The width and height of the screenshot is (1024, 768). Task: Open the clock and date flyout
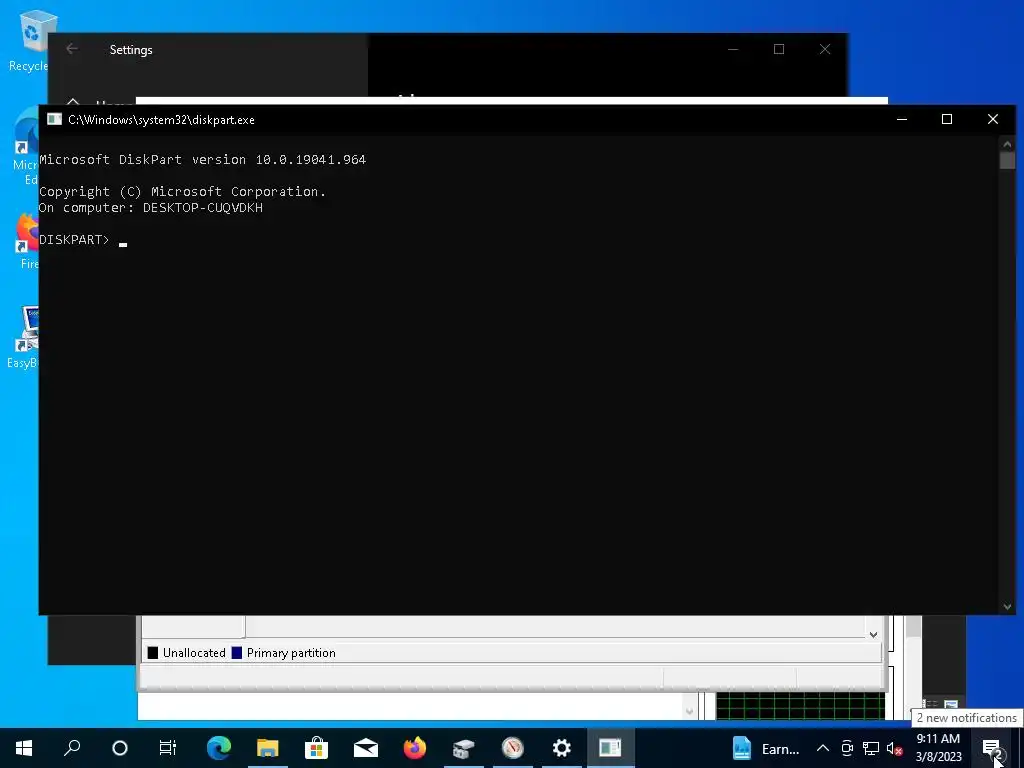938,748
